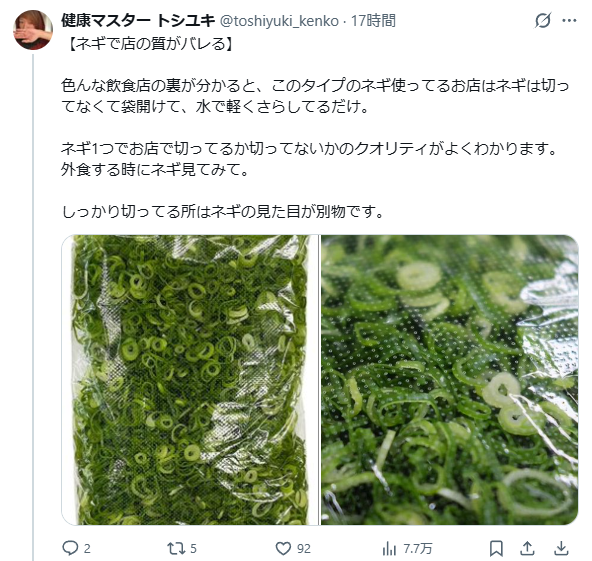
Task: Open display name 健康マスター トシユキ
Action: [x=138, y=20]
